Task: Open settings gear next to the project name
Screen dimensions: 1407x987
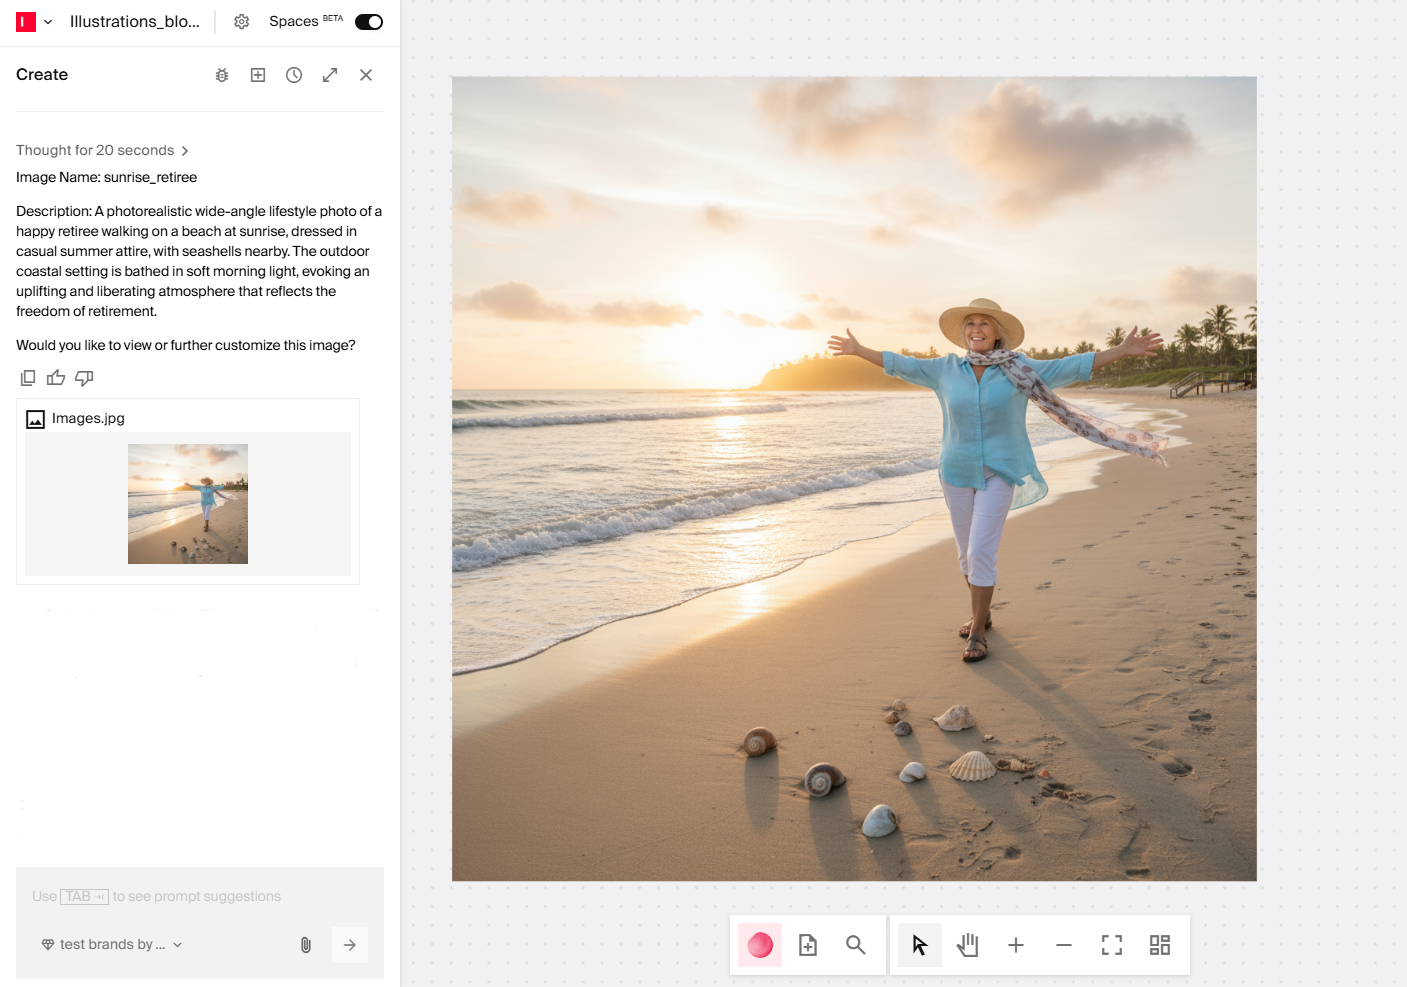Action: tap(241, 22)
